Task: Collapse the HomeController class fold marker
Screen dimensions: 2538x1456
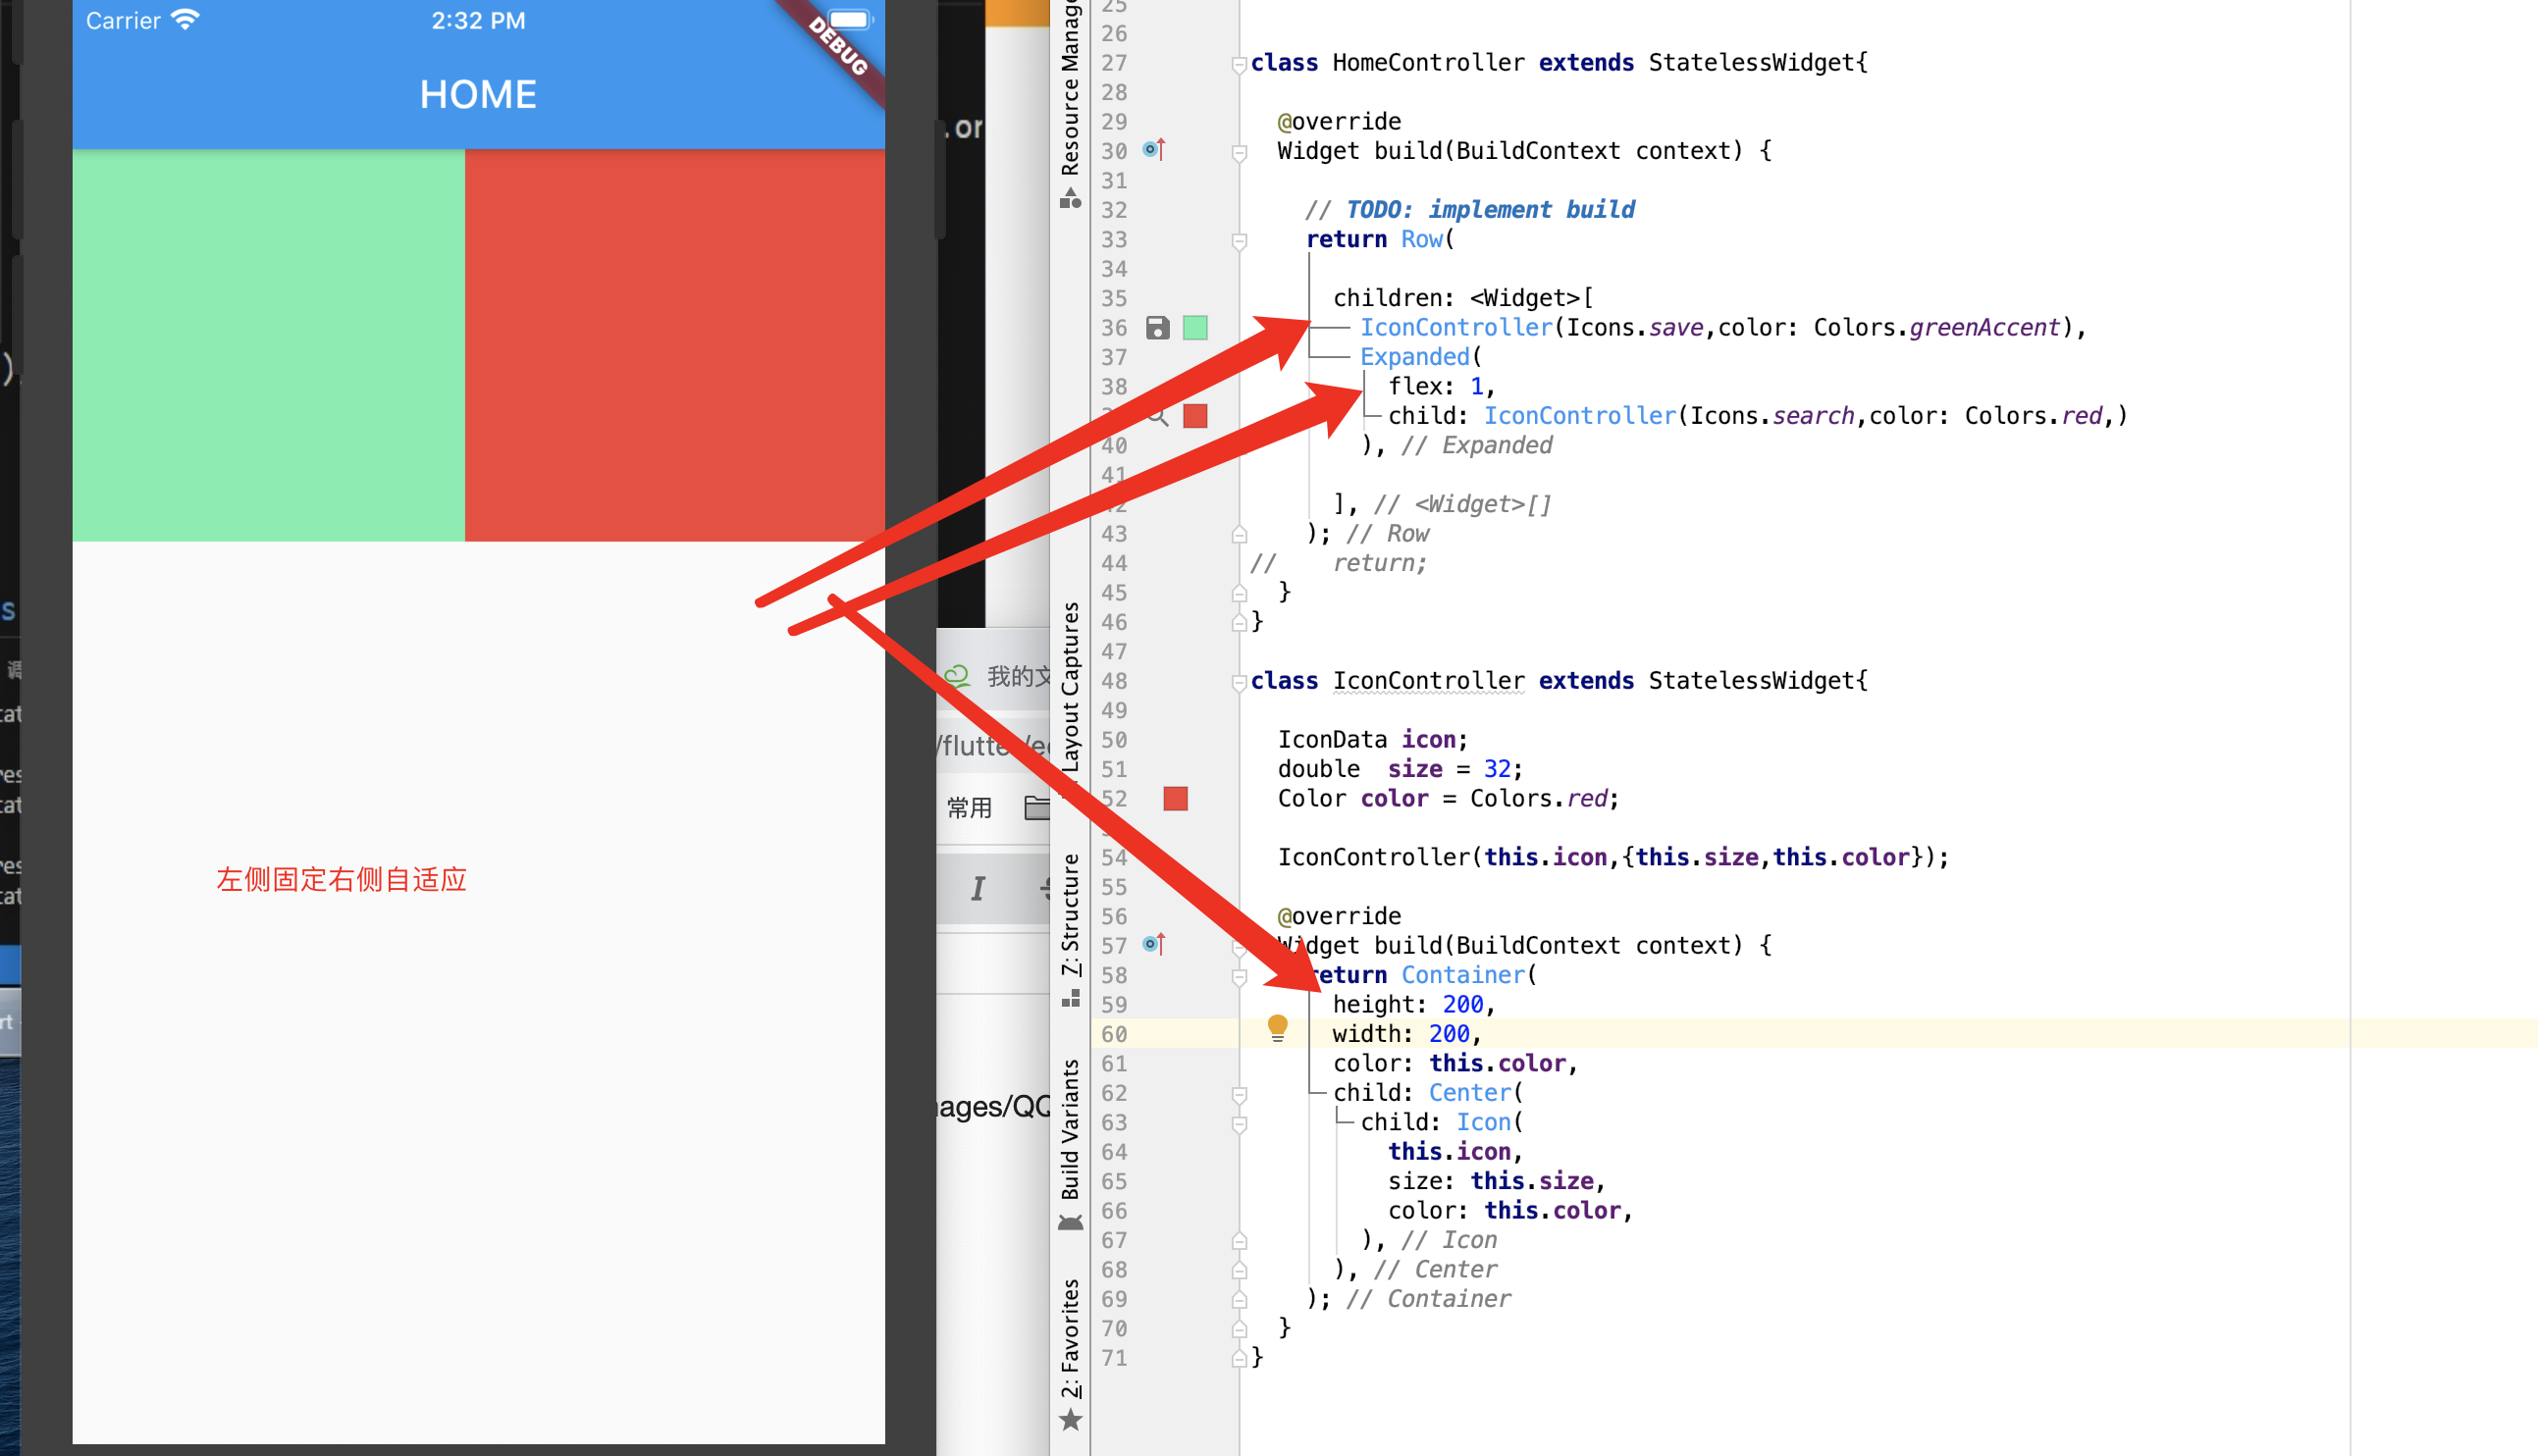Action: (x=1239, y=65)
